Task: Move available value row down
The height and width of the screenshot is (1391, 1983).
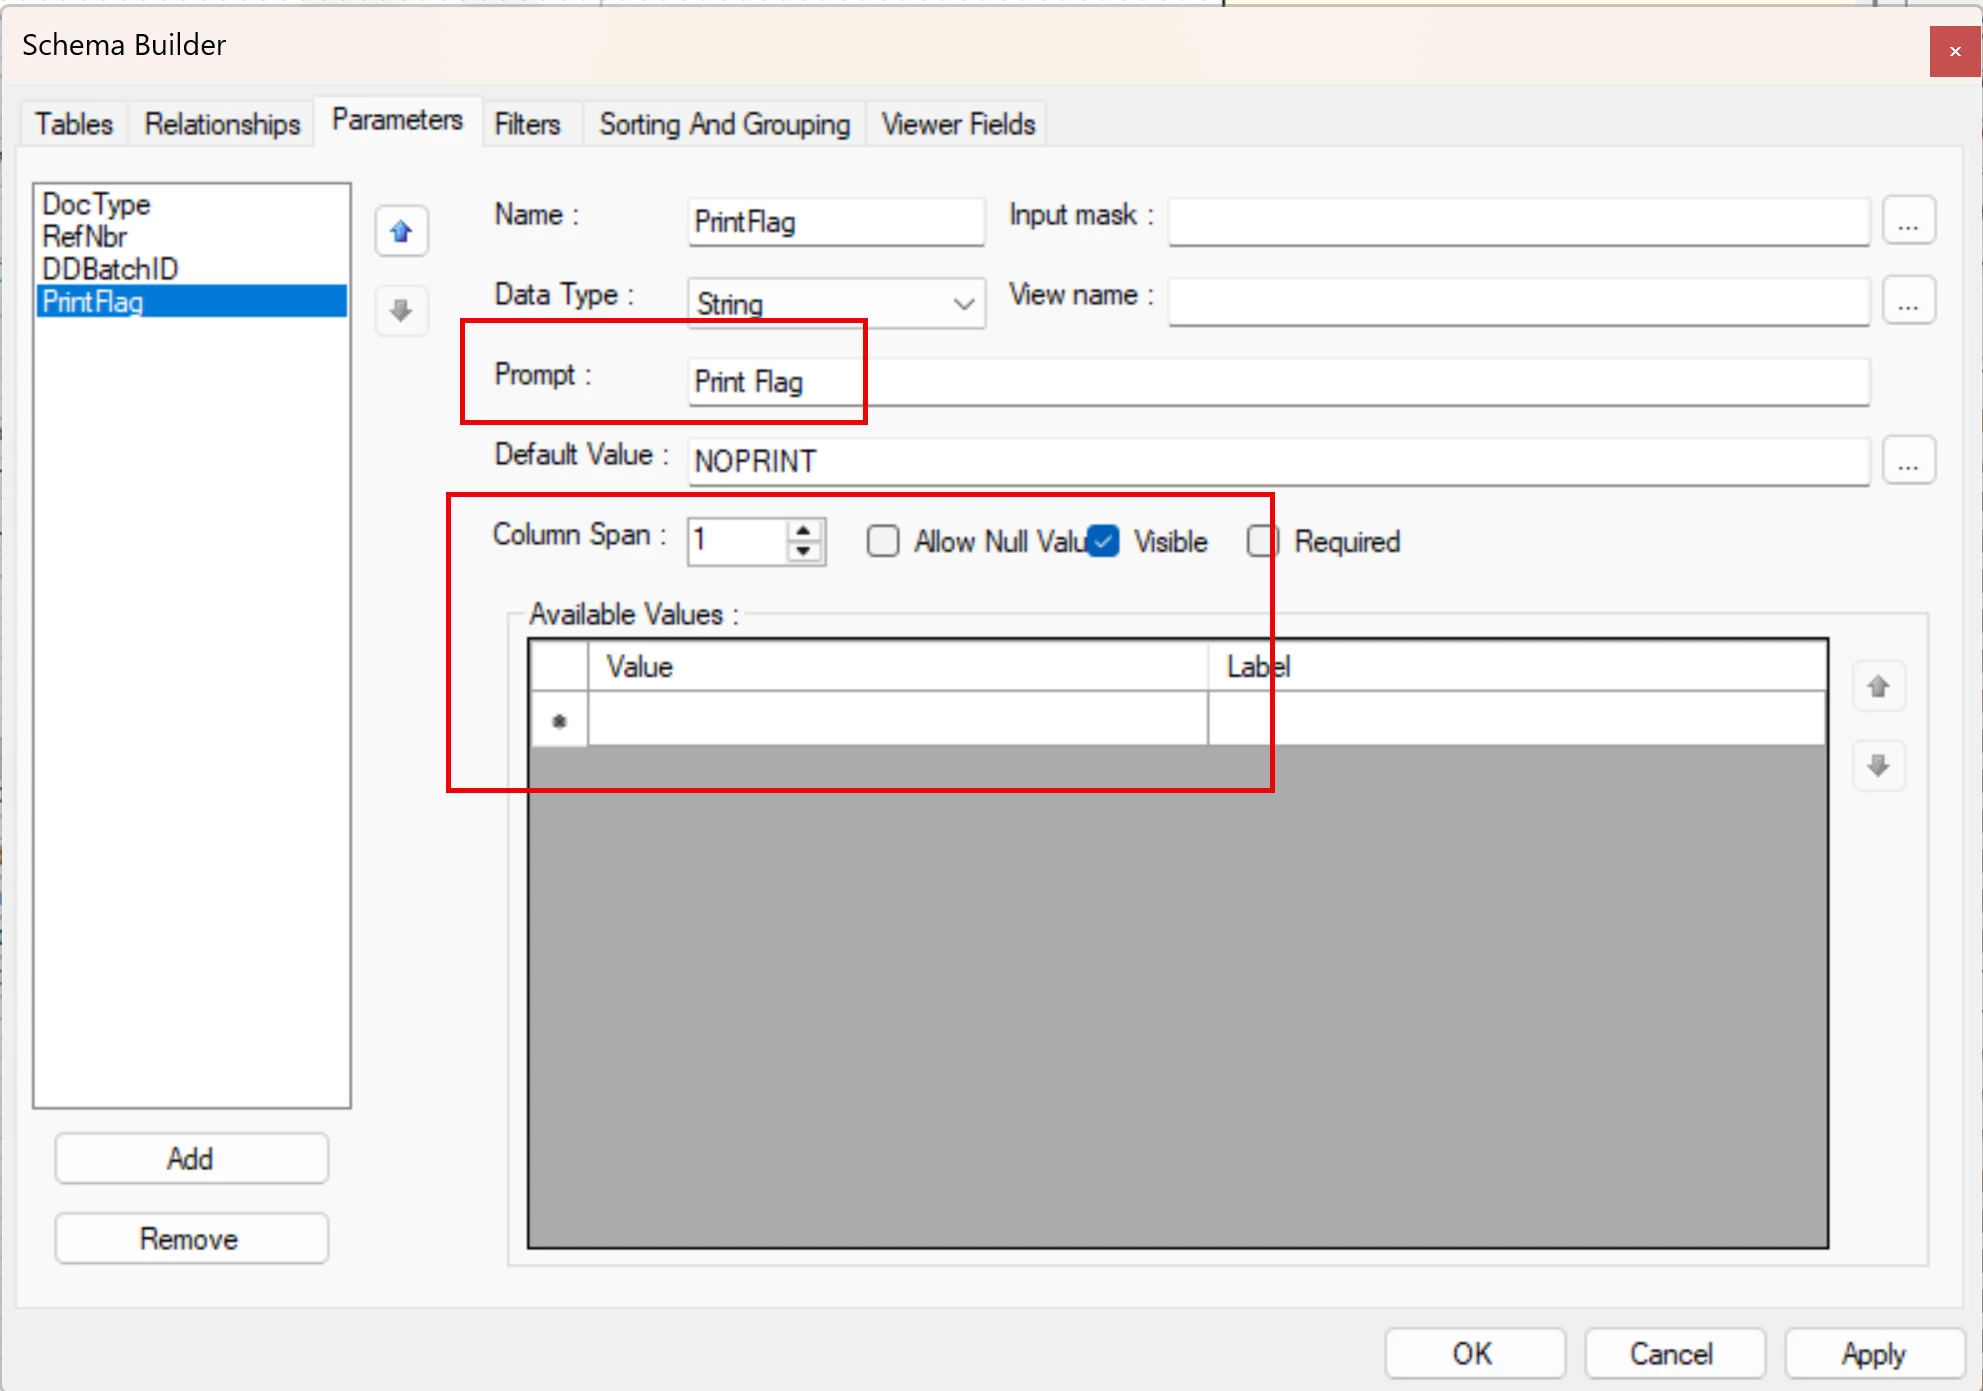Action: tap(1878, 766)
